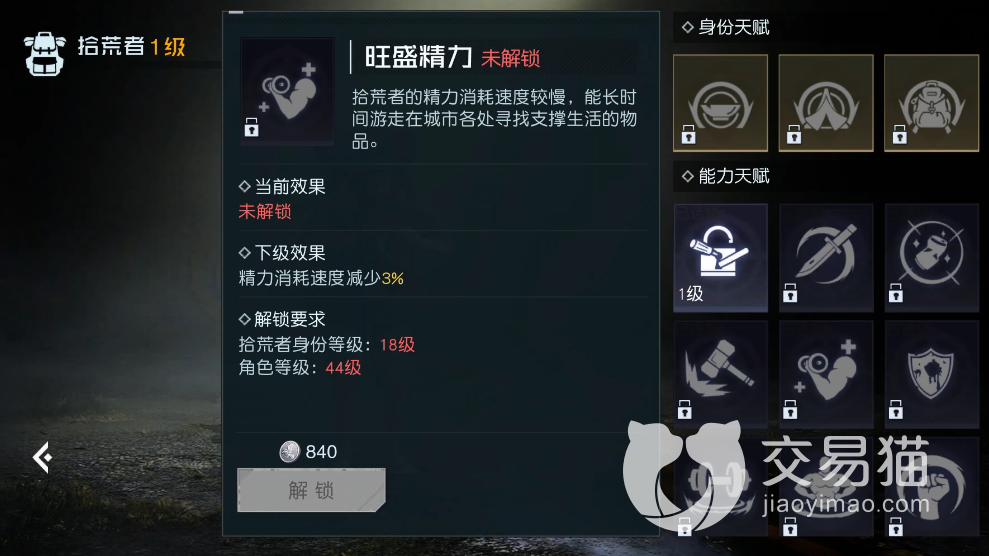Select the locked raised fist ability talent
Screen dimensions: 989x556
tap(931, 487)
